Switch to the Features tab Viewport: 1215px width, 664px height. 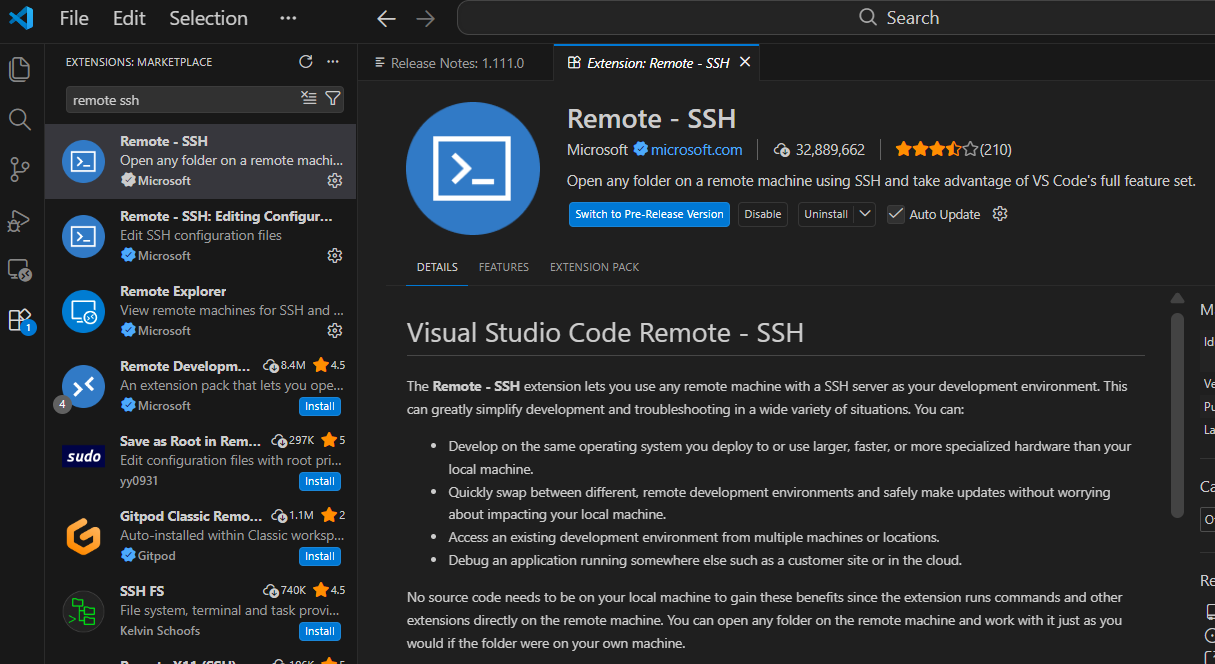click(x=503, y=267)
